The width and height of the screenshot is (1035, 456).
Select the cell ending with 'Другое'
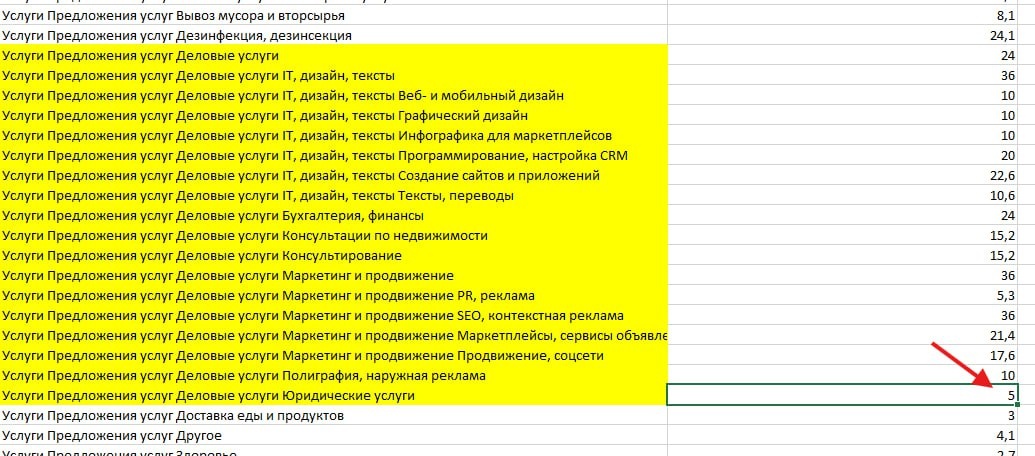click(x=333, y=436)
